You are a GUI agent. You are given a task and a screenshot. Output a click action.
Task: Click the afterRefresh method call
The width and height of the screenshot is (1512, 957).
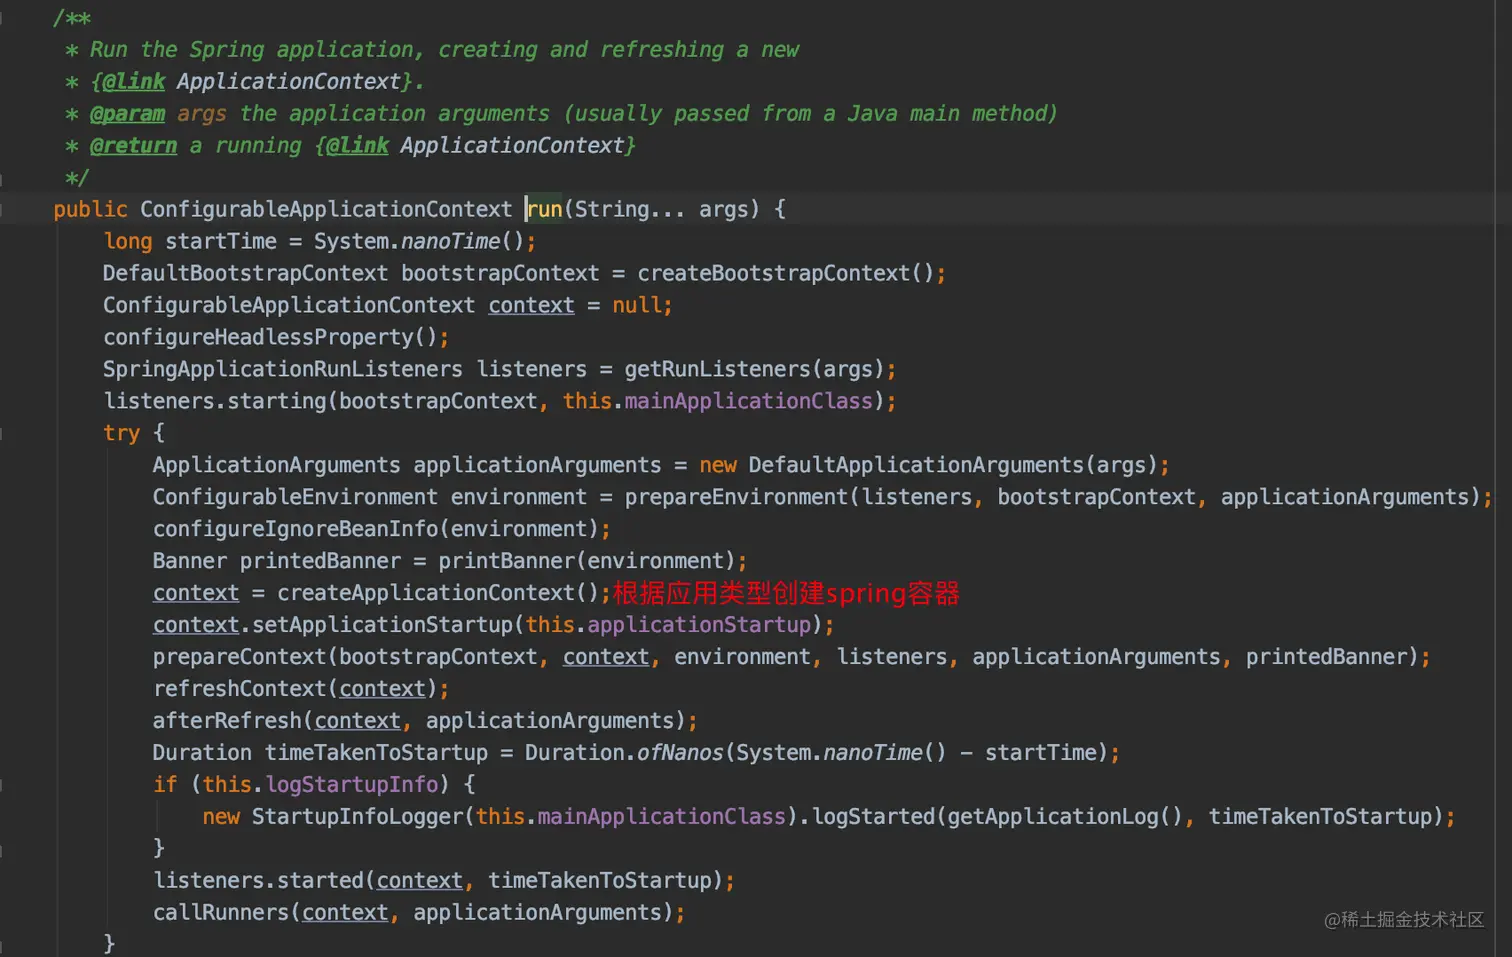(x=226, y=721)
